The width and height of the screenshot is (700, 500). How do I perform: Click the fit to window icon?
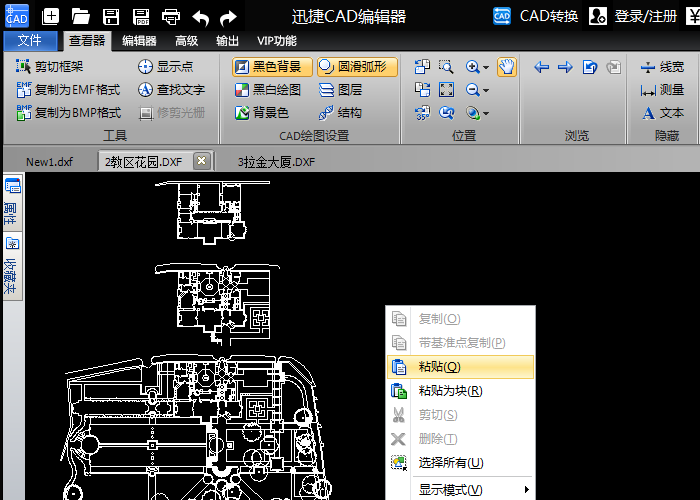(446, 90)
